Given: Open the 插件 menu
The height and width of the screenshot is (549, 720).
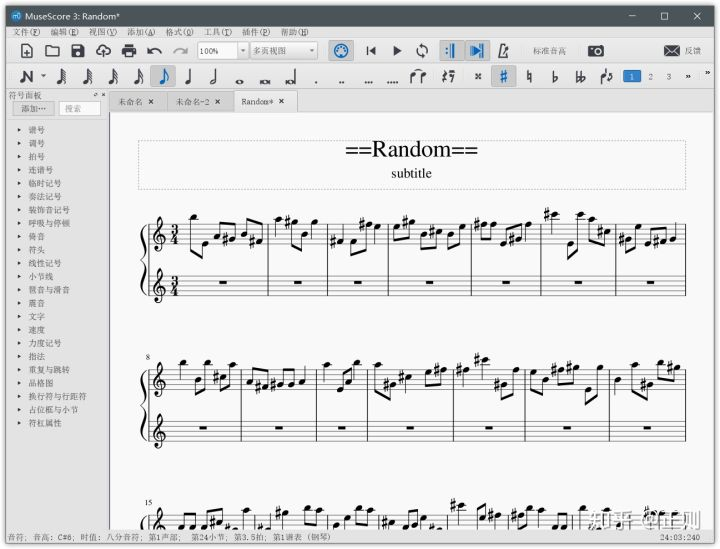Looking at the screenshot, I should click(256, 32).
